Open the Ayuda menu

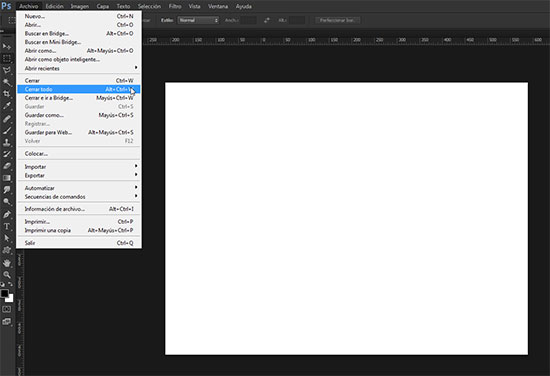click(243, 6)
